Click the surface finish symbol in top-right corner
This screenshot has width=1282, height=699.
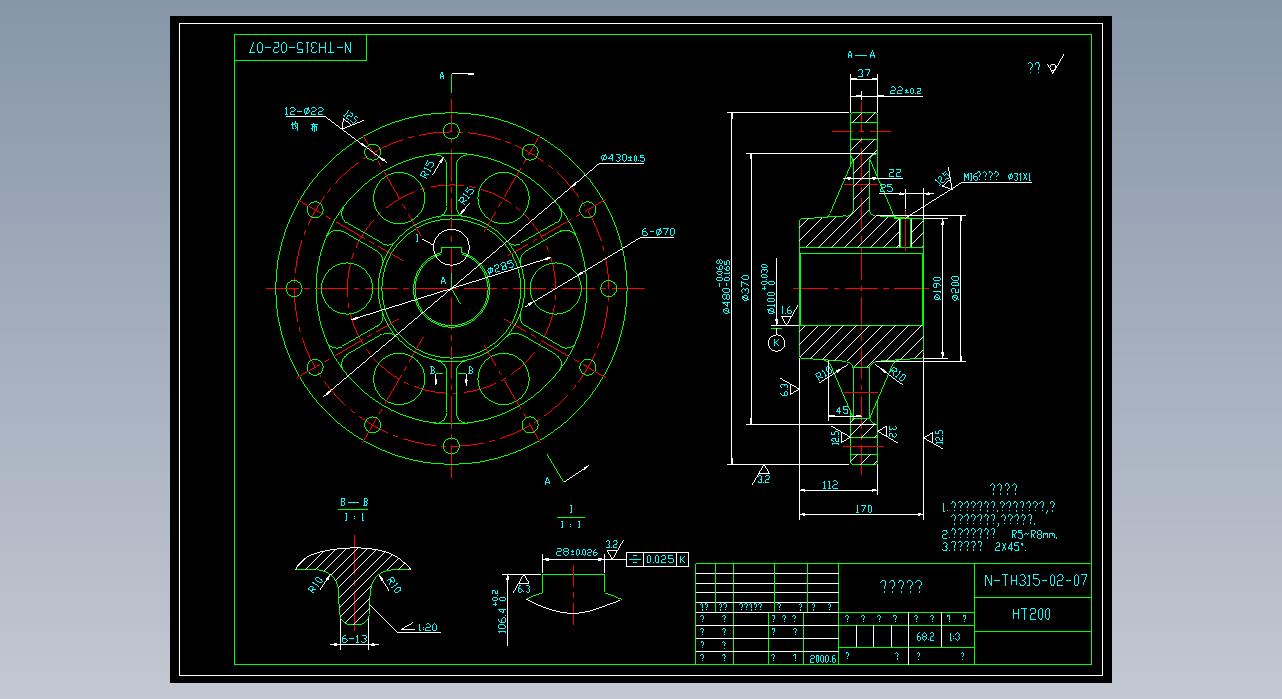coord(1045,68)
